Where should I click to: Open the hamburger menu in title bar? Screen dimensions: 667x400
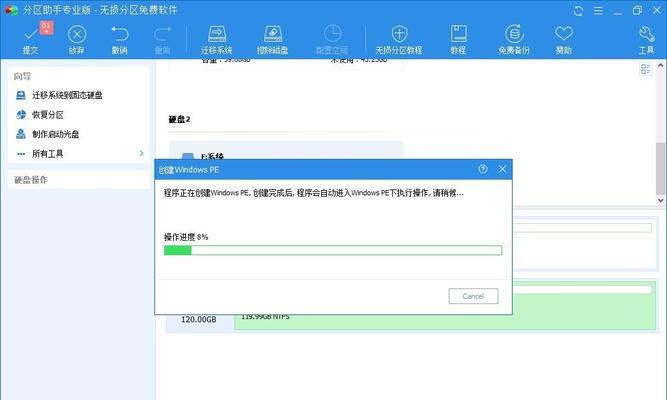(x=598, y=11)
